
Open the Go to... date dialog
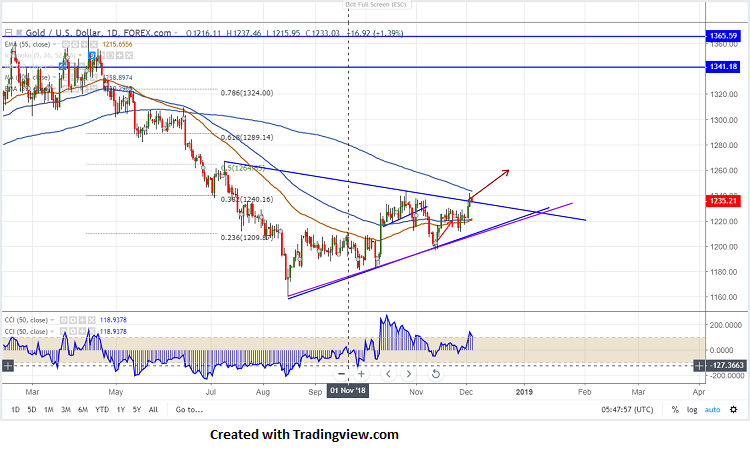[x=189, y=410]
